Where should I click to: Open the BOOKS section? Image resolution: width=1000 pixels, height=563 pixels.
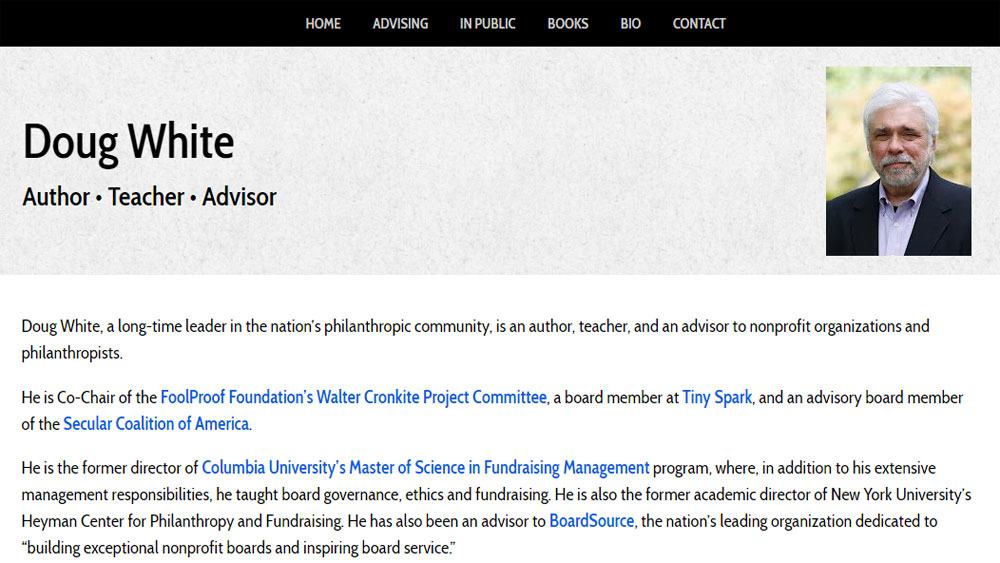(x=568, y=24)
